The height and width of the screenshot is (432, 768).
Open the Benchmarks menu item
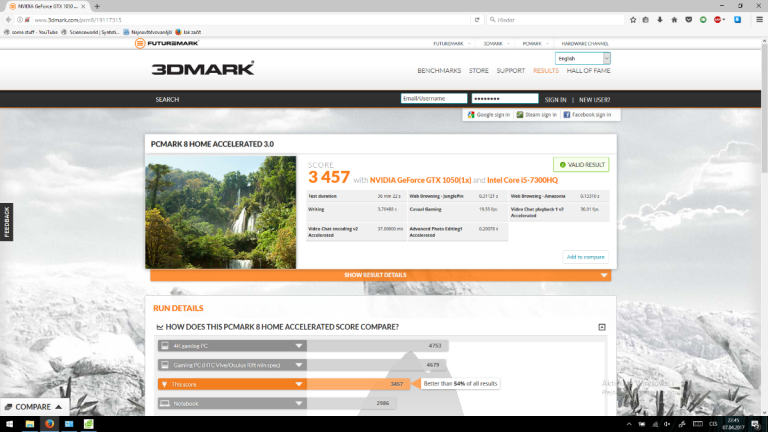point(438,71)
